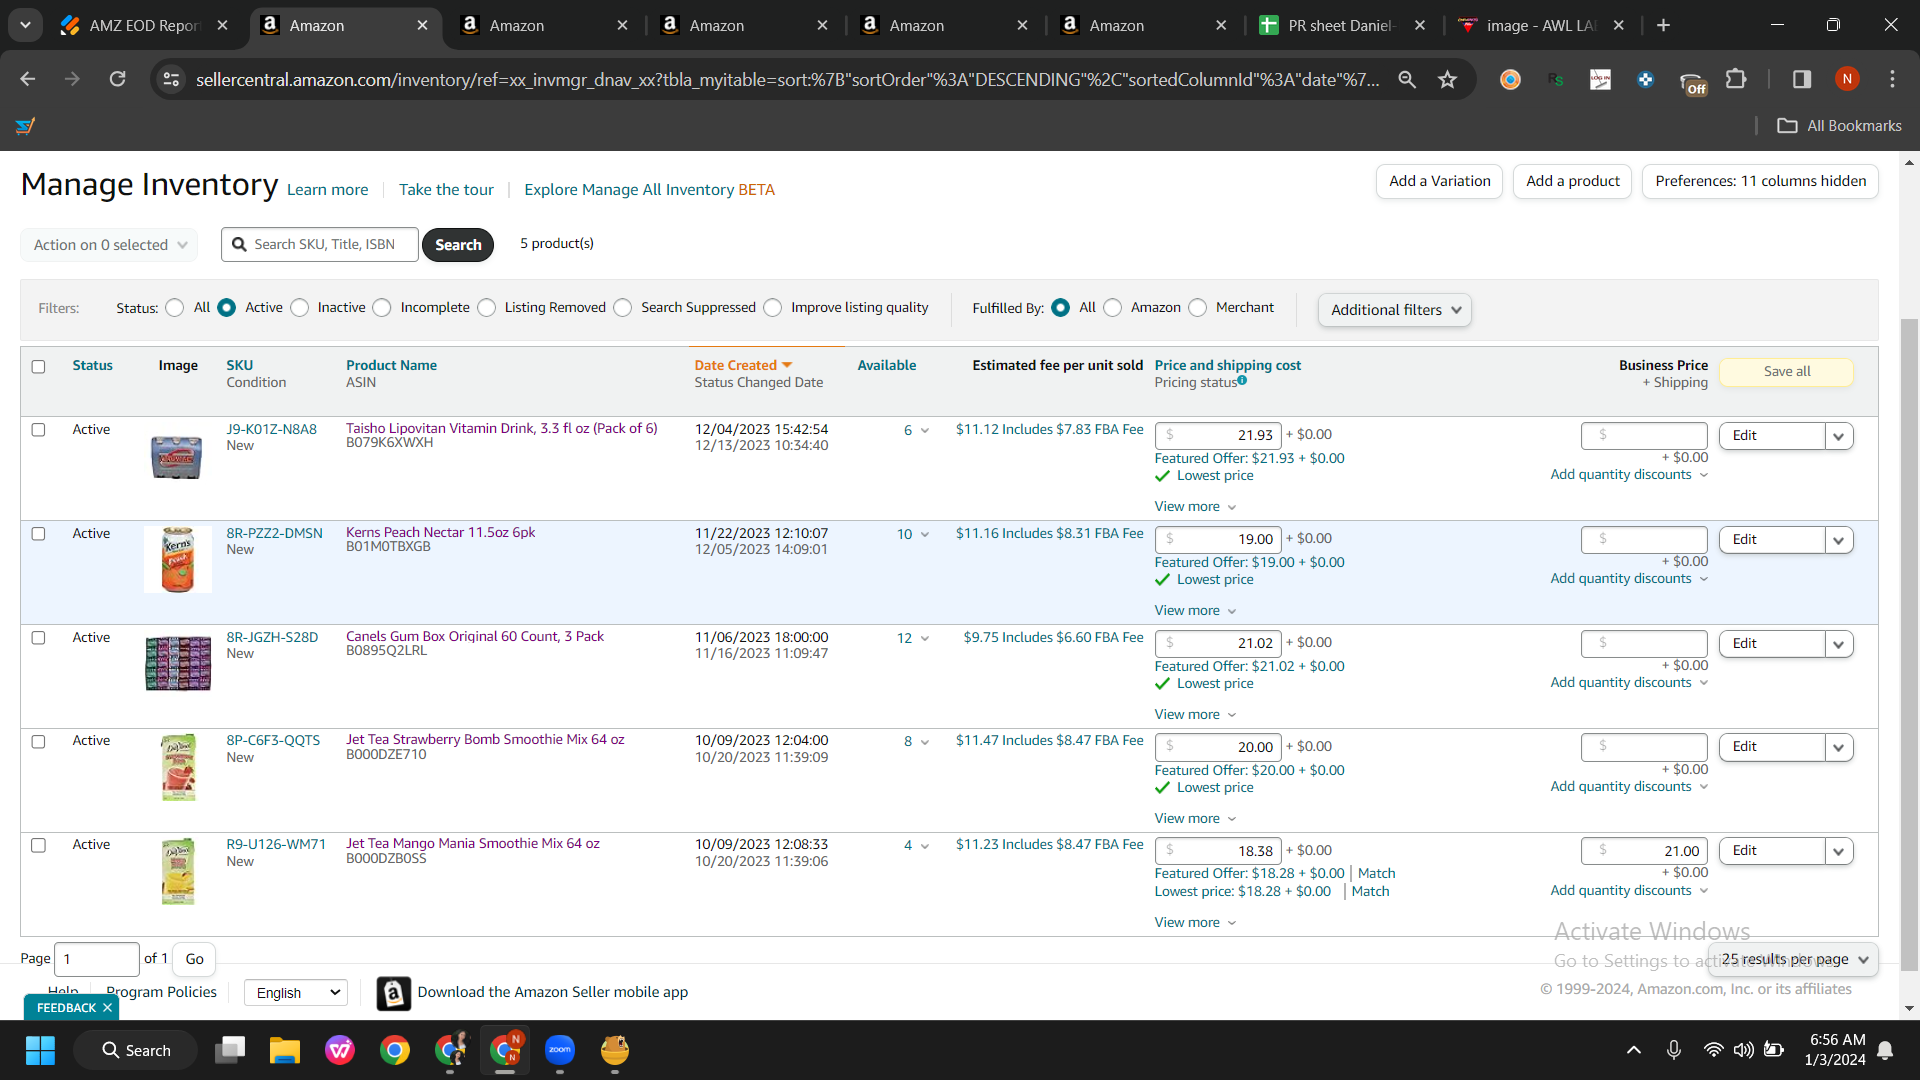Open Edit dropdown arrow for Kerns Peach Nectar

click(x=1839, y=540)
